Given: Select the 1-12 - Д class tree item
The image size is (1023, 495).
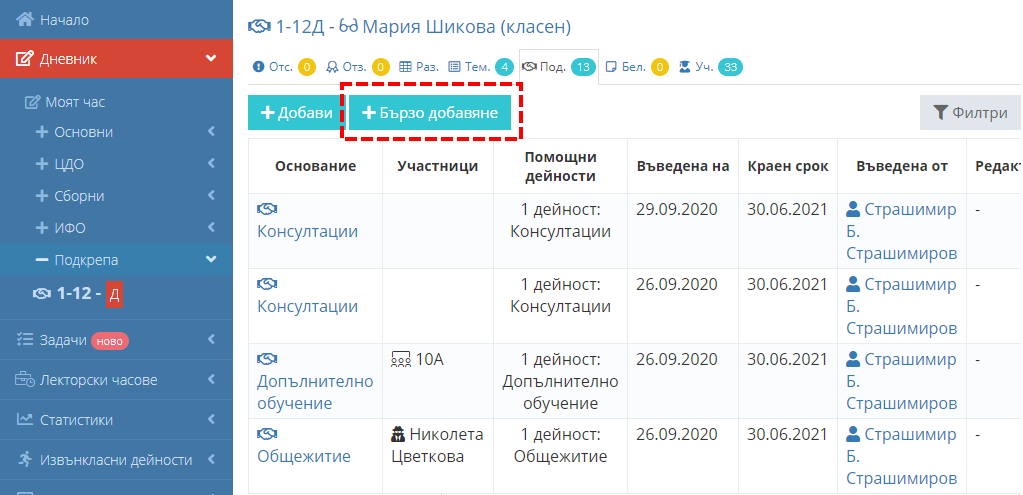Looking at the screenshot, I should click(78, 294).
